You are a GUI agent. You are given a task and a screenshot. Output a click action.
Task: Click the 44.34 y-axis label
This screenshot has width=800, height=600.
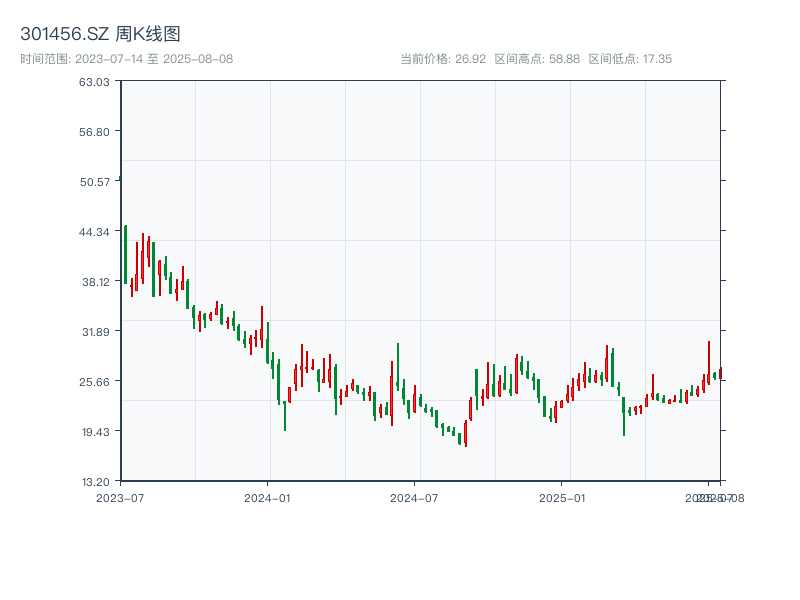pyautogui.click(x=94, y=232)
